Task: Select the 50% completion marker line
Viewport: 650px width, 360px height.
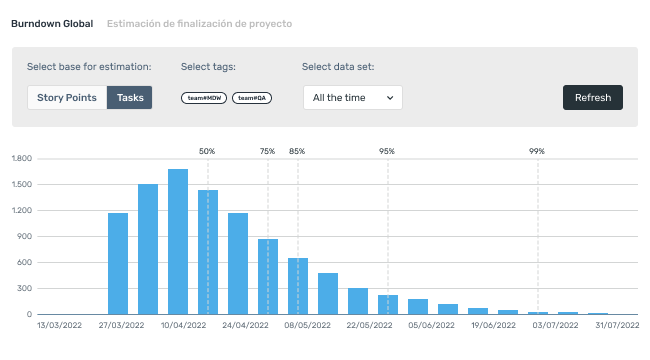Action: point(208,236)
